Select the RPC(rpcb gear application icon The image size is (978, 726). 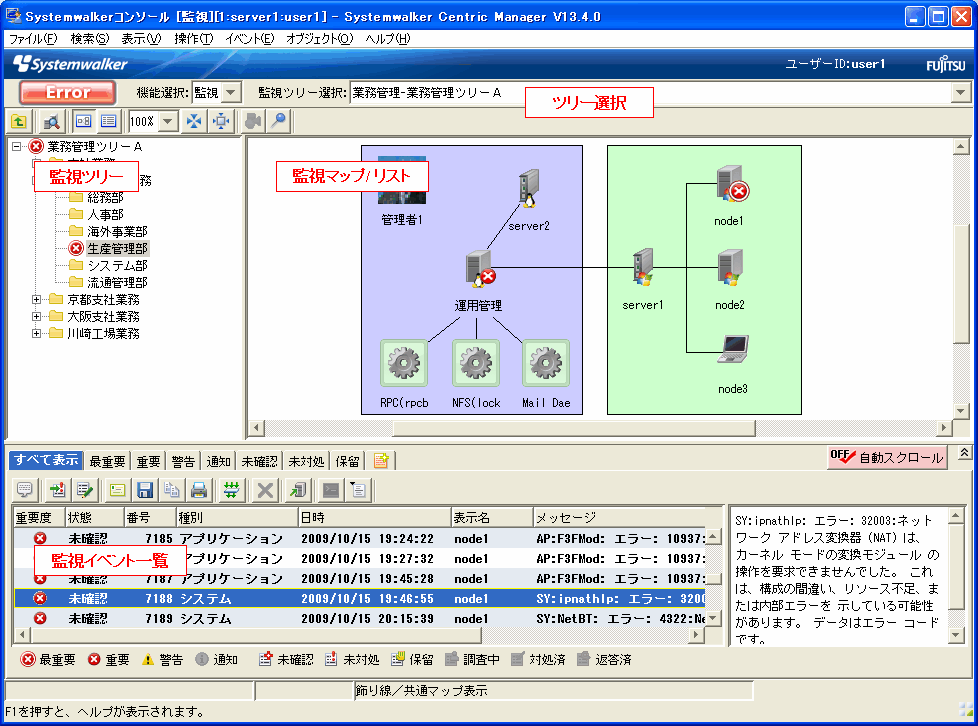pos(404,363)
